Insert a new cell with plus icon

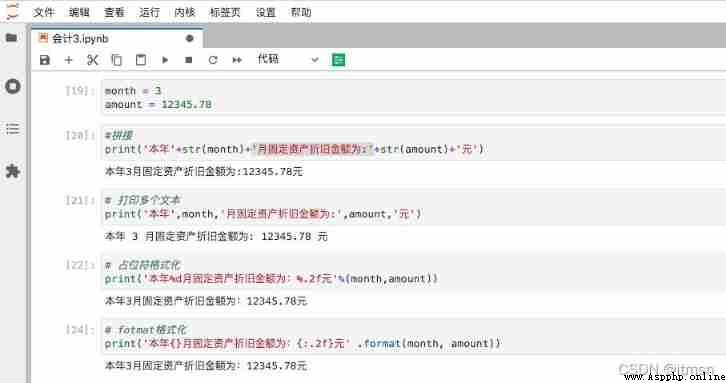pyautogui.click(x=69, y=60)
